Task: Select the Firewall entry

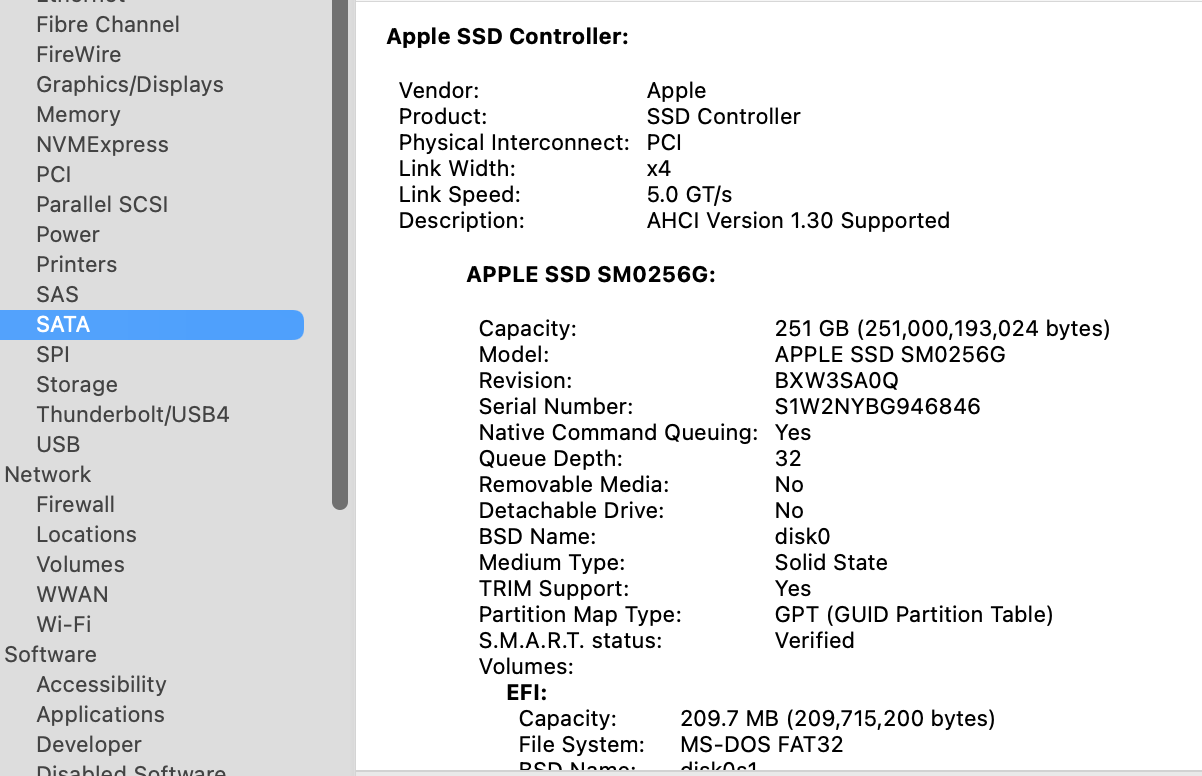Action: tap(75, 504)
